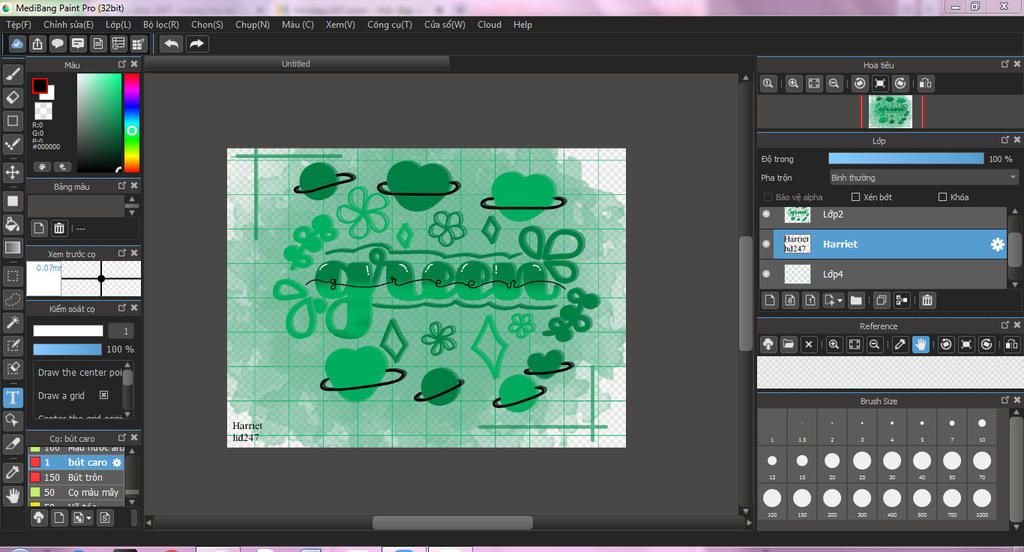Toggle the Draw a grid checkbox
This screenshot has width=1024, height=552.
coord(103,395)
